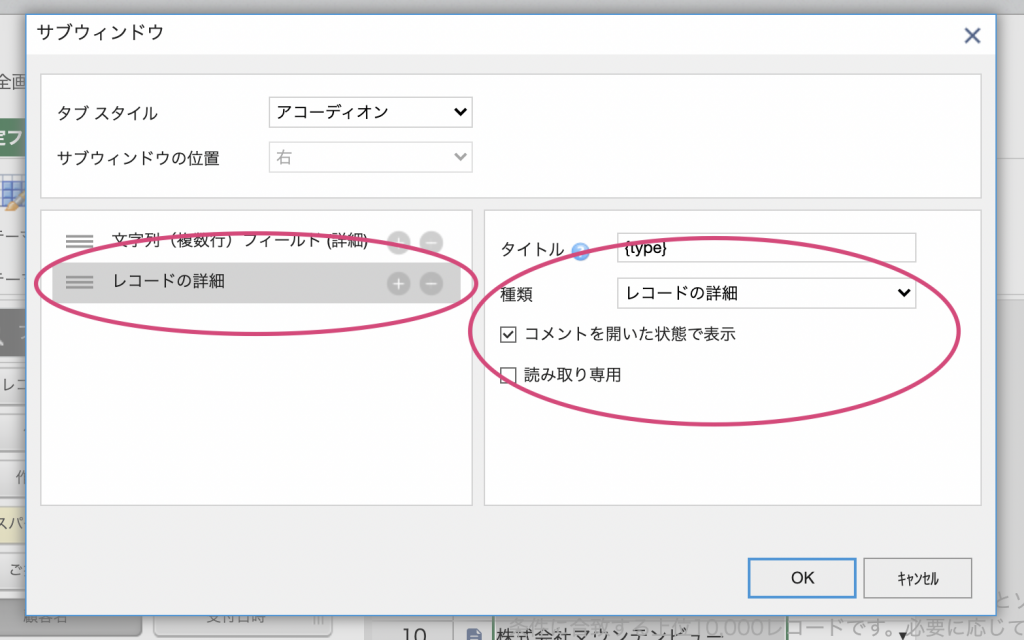
Task: Focus the タイトル input field
Action: pos(766,248)
